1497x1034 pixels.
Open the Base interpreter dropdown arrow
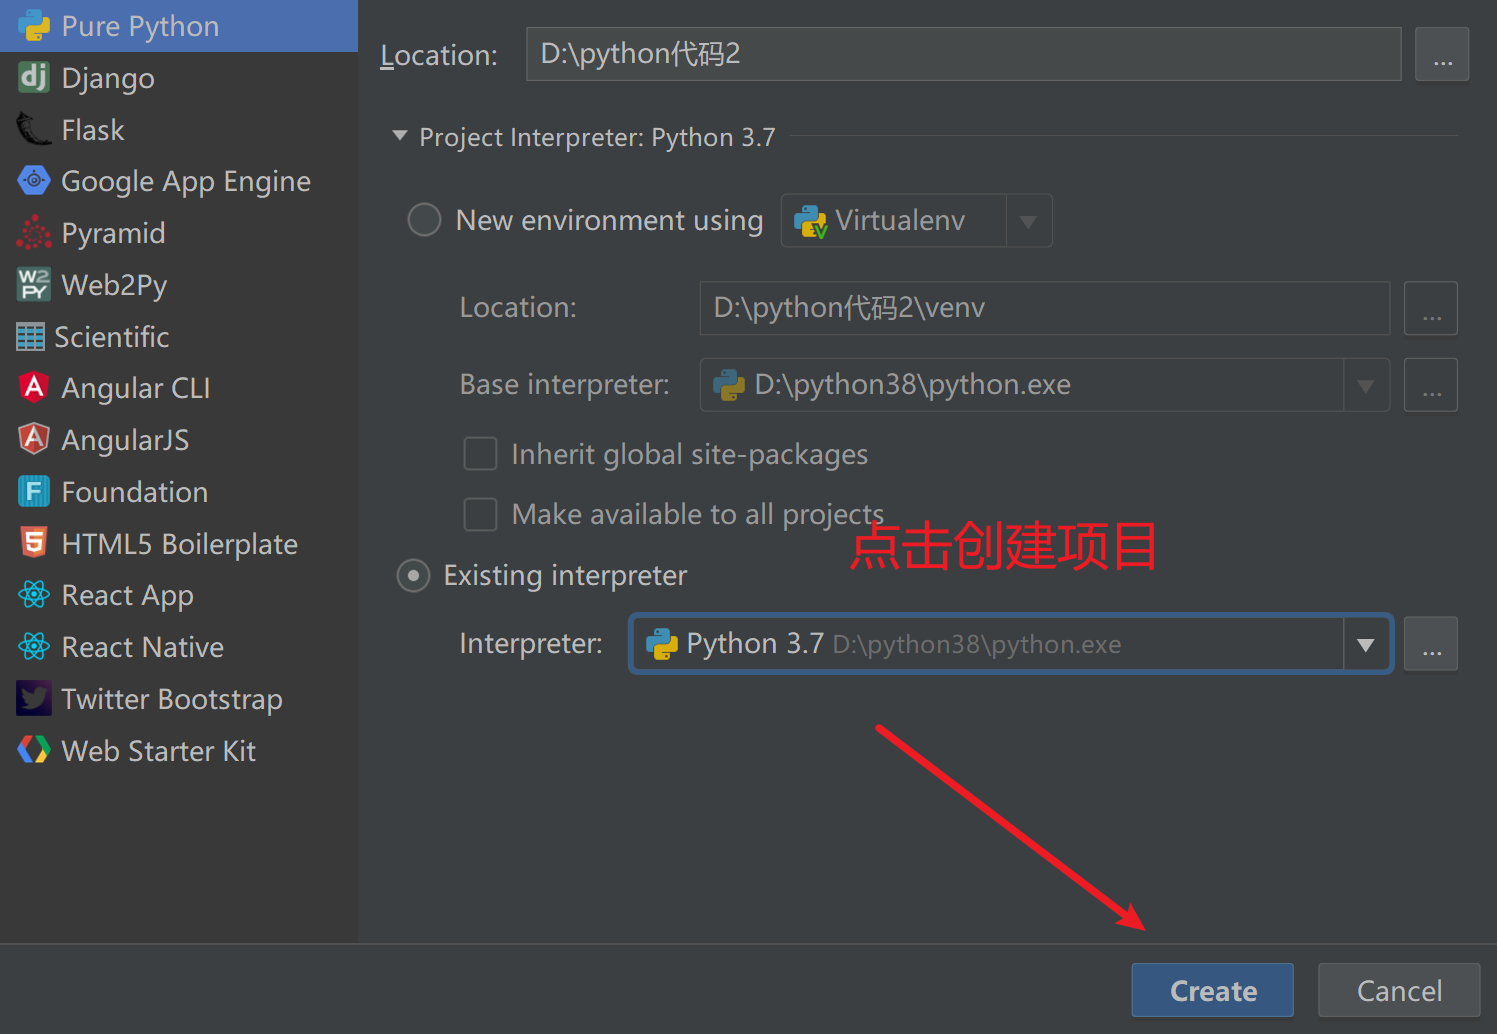tap(1366, 385)
